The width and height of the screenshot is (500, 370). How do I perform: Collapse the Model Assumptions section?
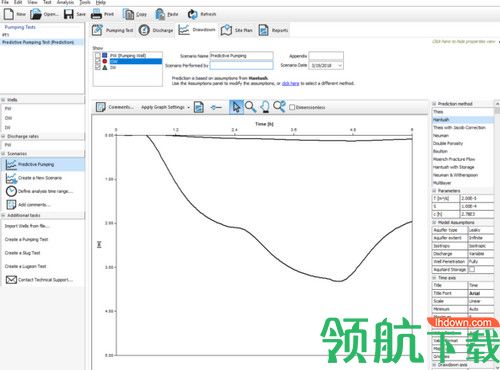tap(434, 222)
